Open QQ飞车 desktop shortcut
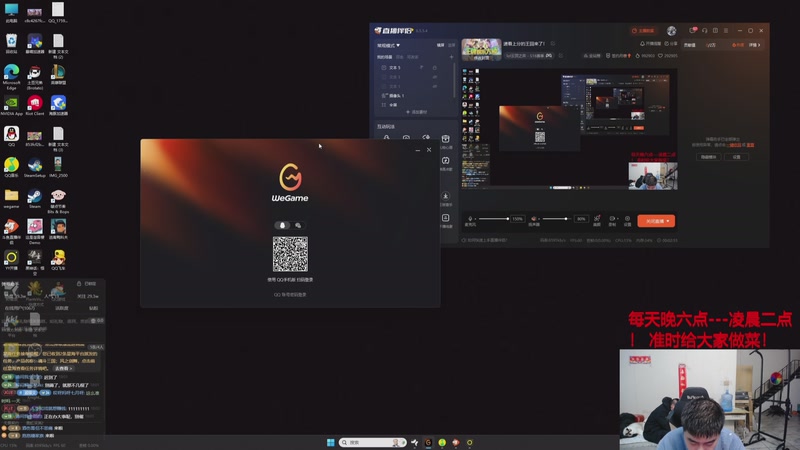Image resolution: width=800 pixels, height=450 pixels. point(58,260)
